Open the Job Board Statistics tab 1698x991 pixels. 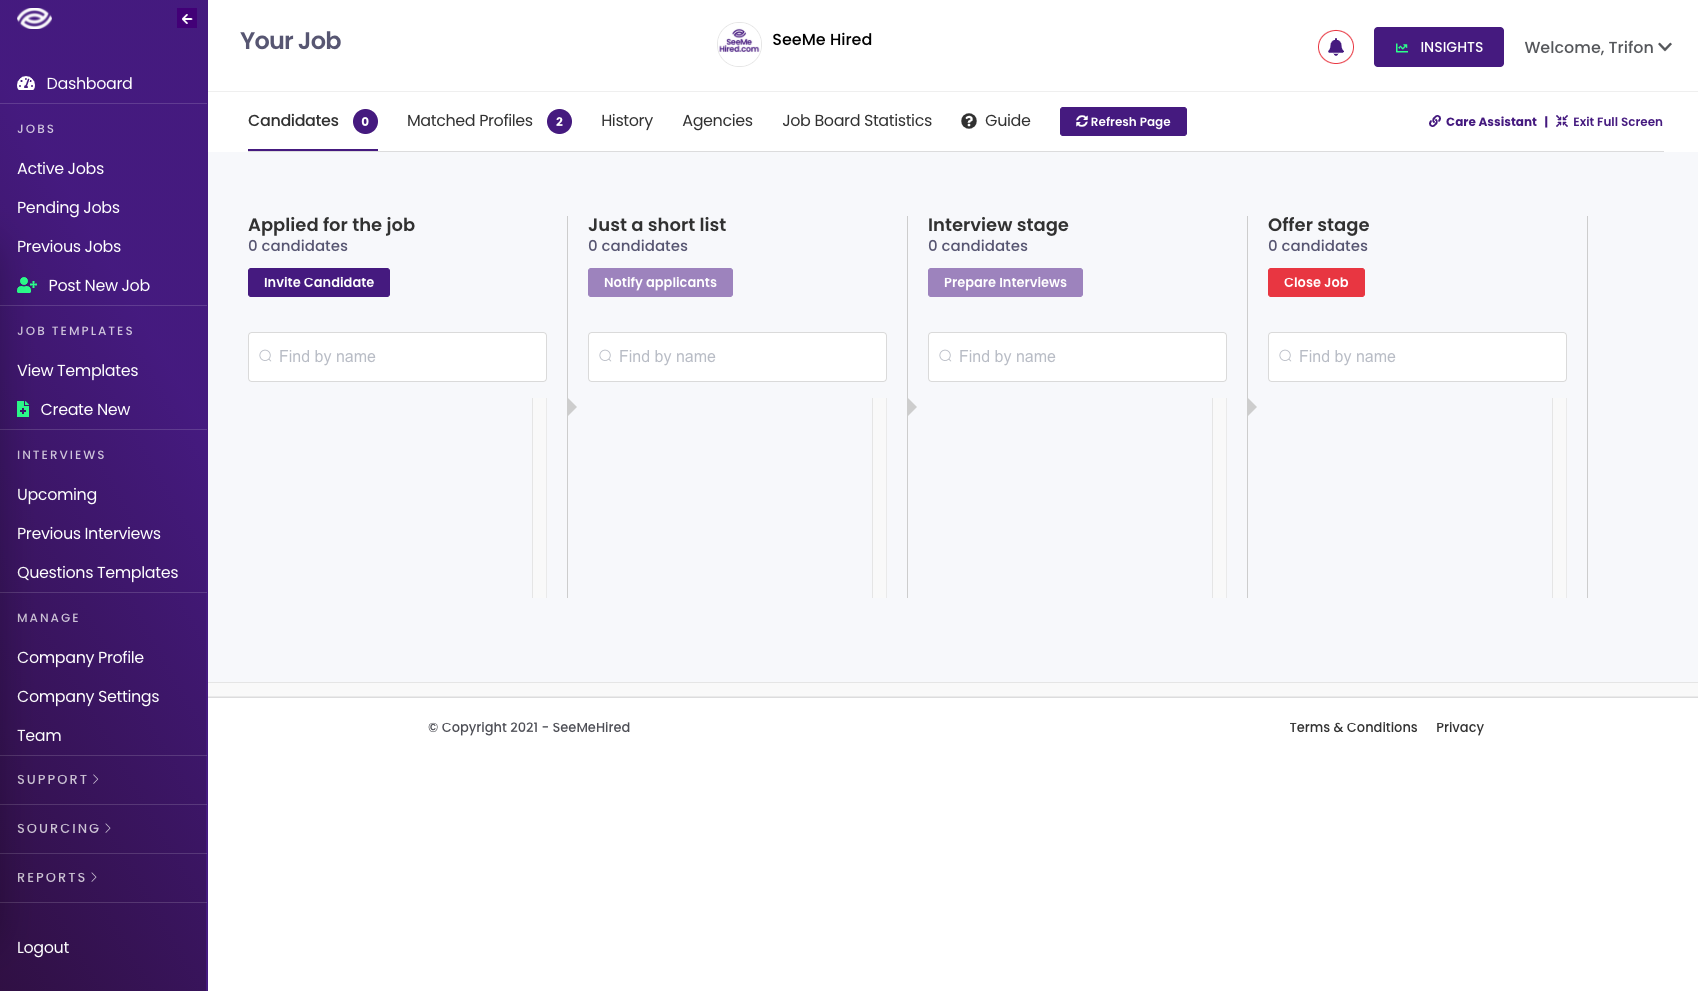856,120
